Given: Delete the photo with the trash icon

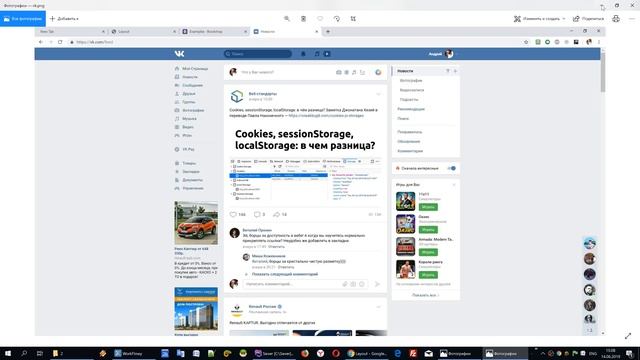Looking at the screenshot, I should point(303,19).
